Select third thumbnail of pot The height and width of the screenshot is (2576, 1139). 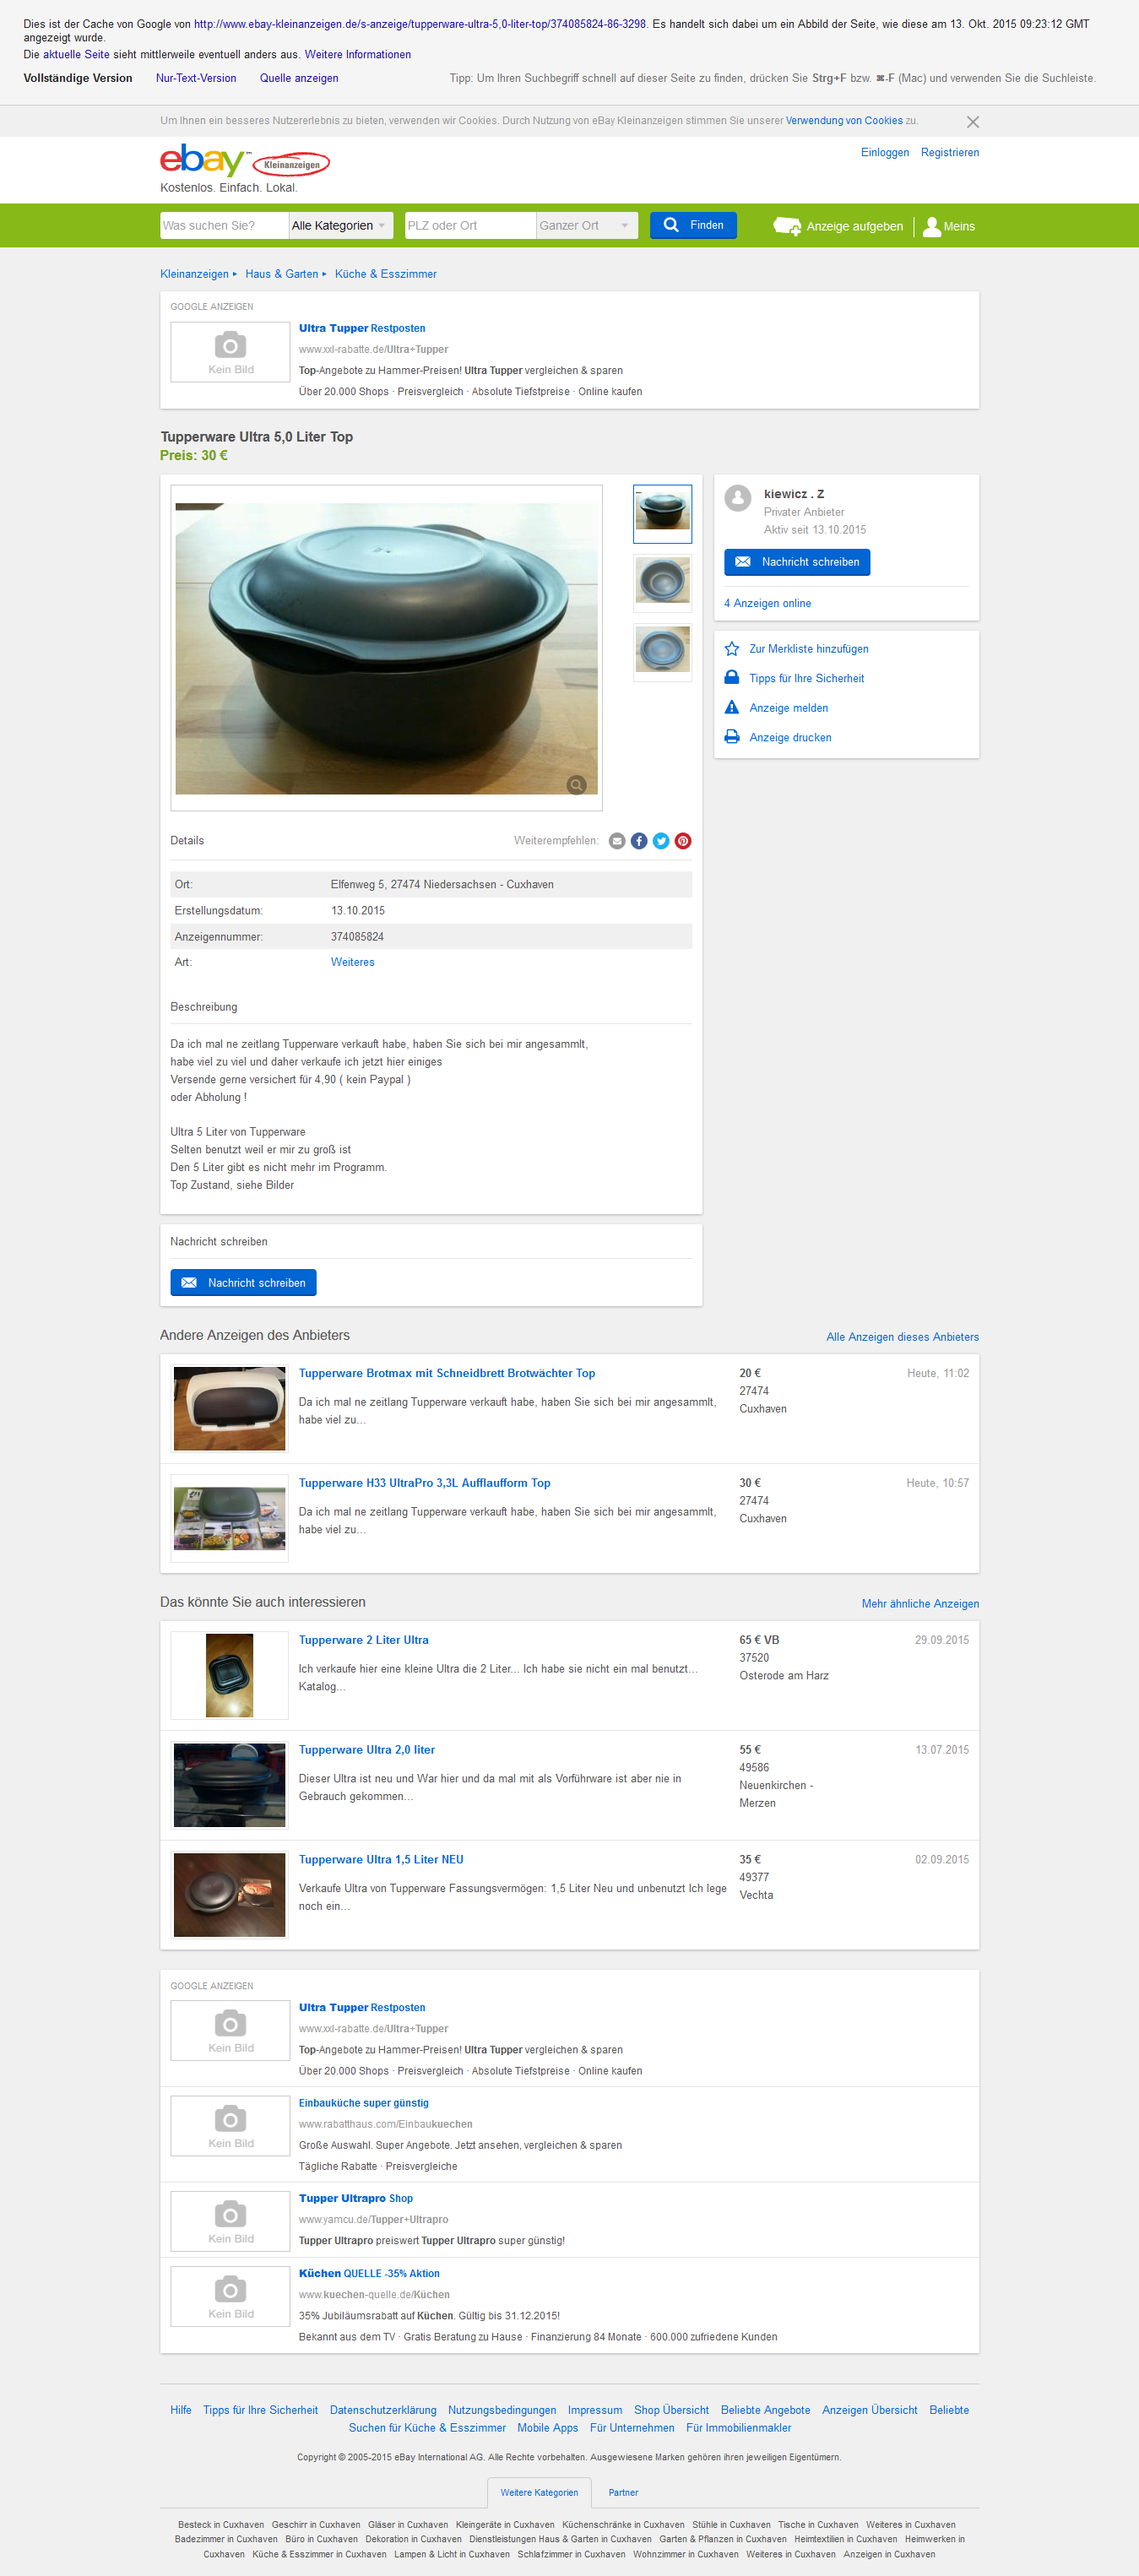tap(662, 651)
